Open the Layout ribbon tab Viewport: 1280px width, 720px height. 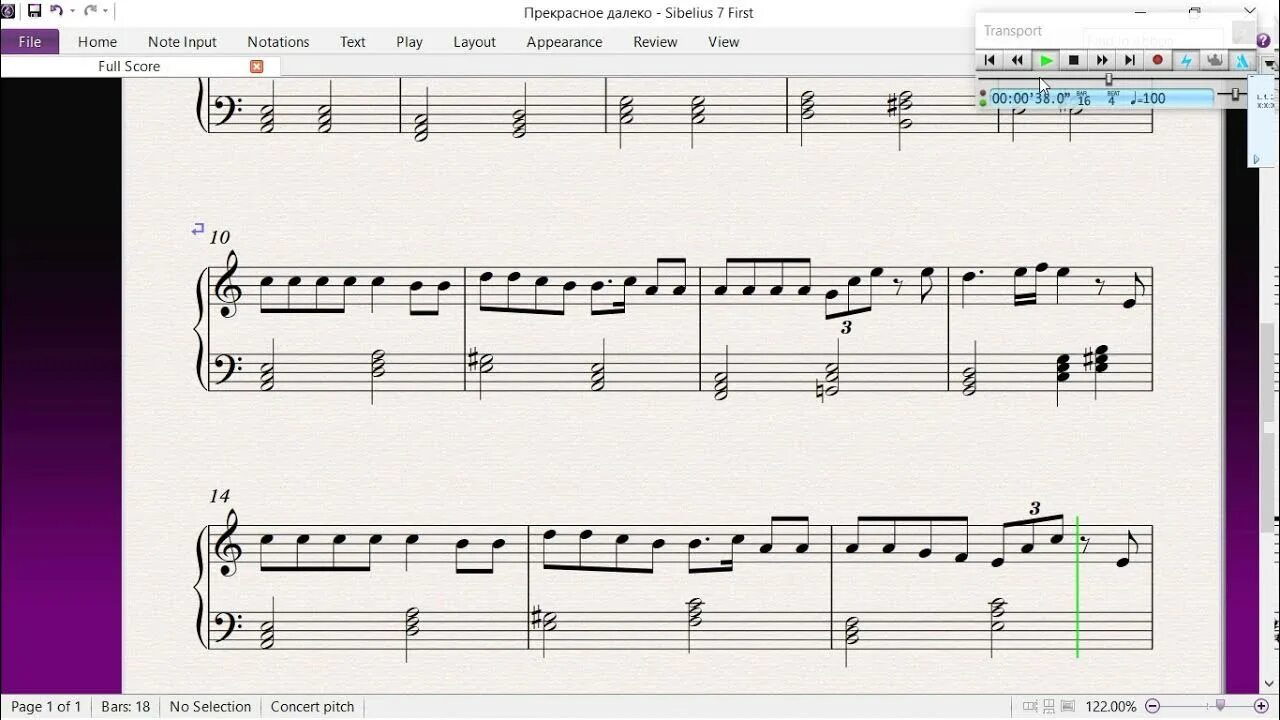[474, 42]
